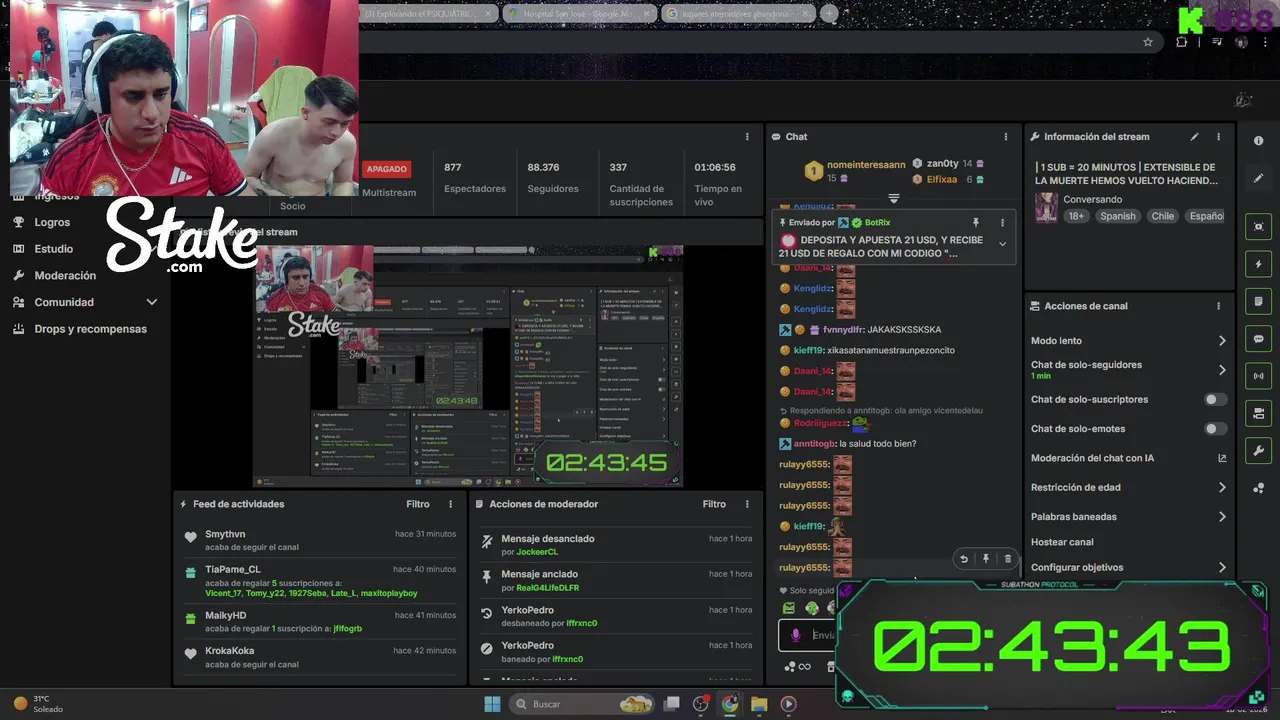This screenshot has height=720, width=1280.
Task: Open Acciones de canal options menu
Action: point(1218,306)
